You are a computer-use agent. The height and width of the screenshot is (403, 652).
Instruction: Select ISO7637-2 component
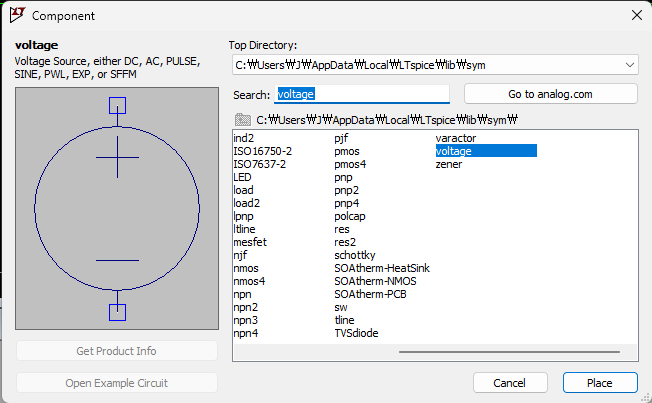[x=260, y=164]
